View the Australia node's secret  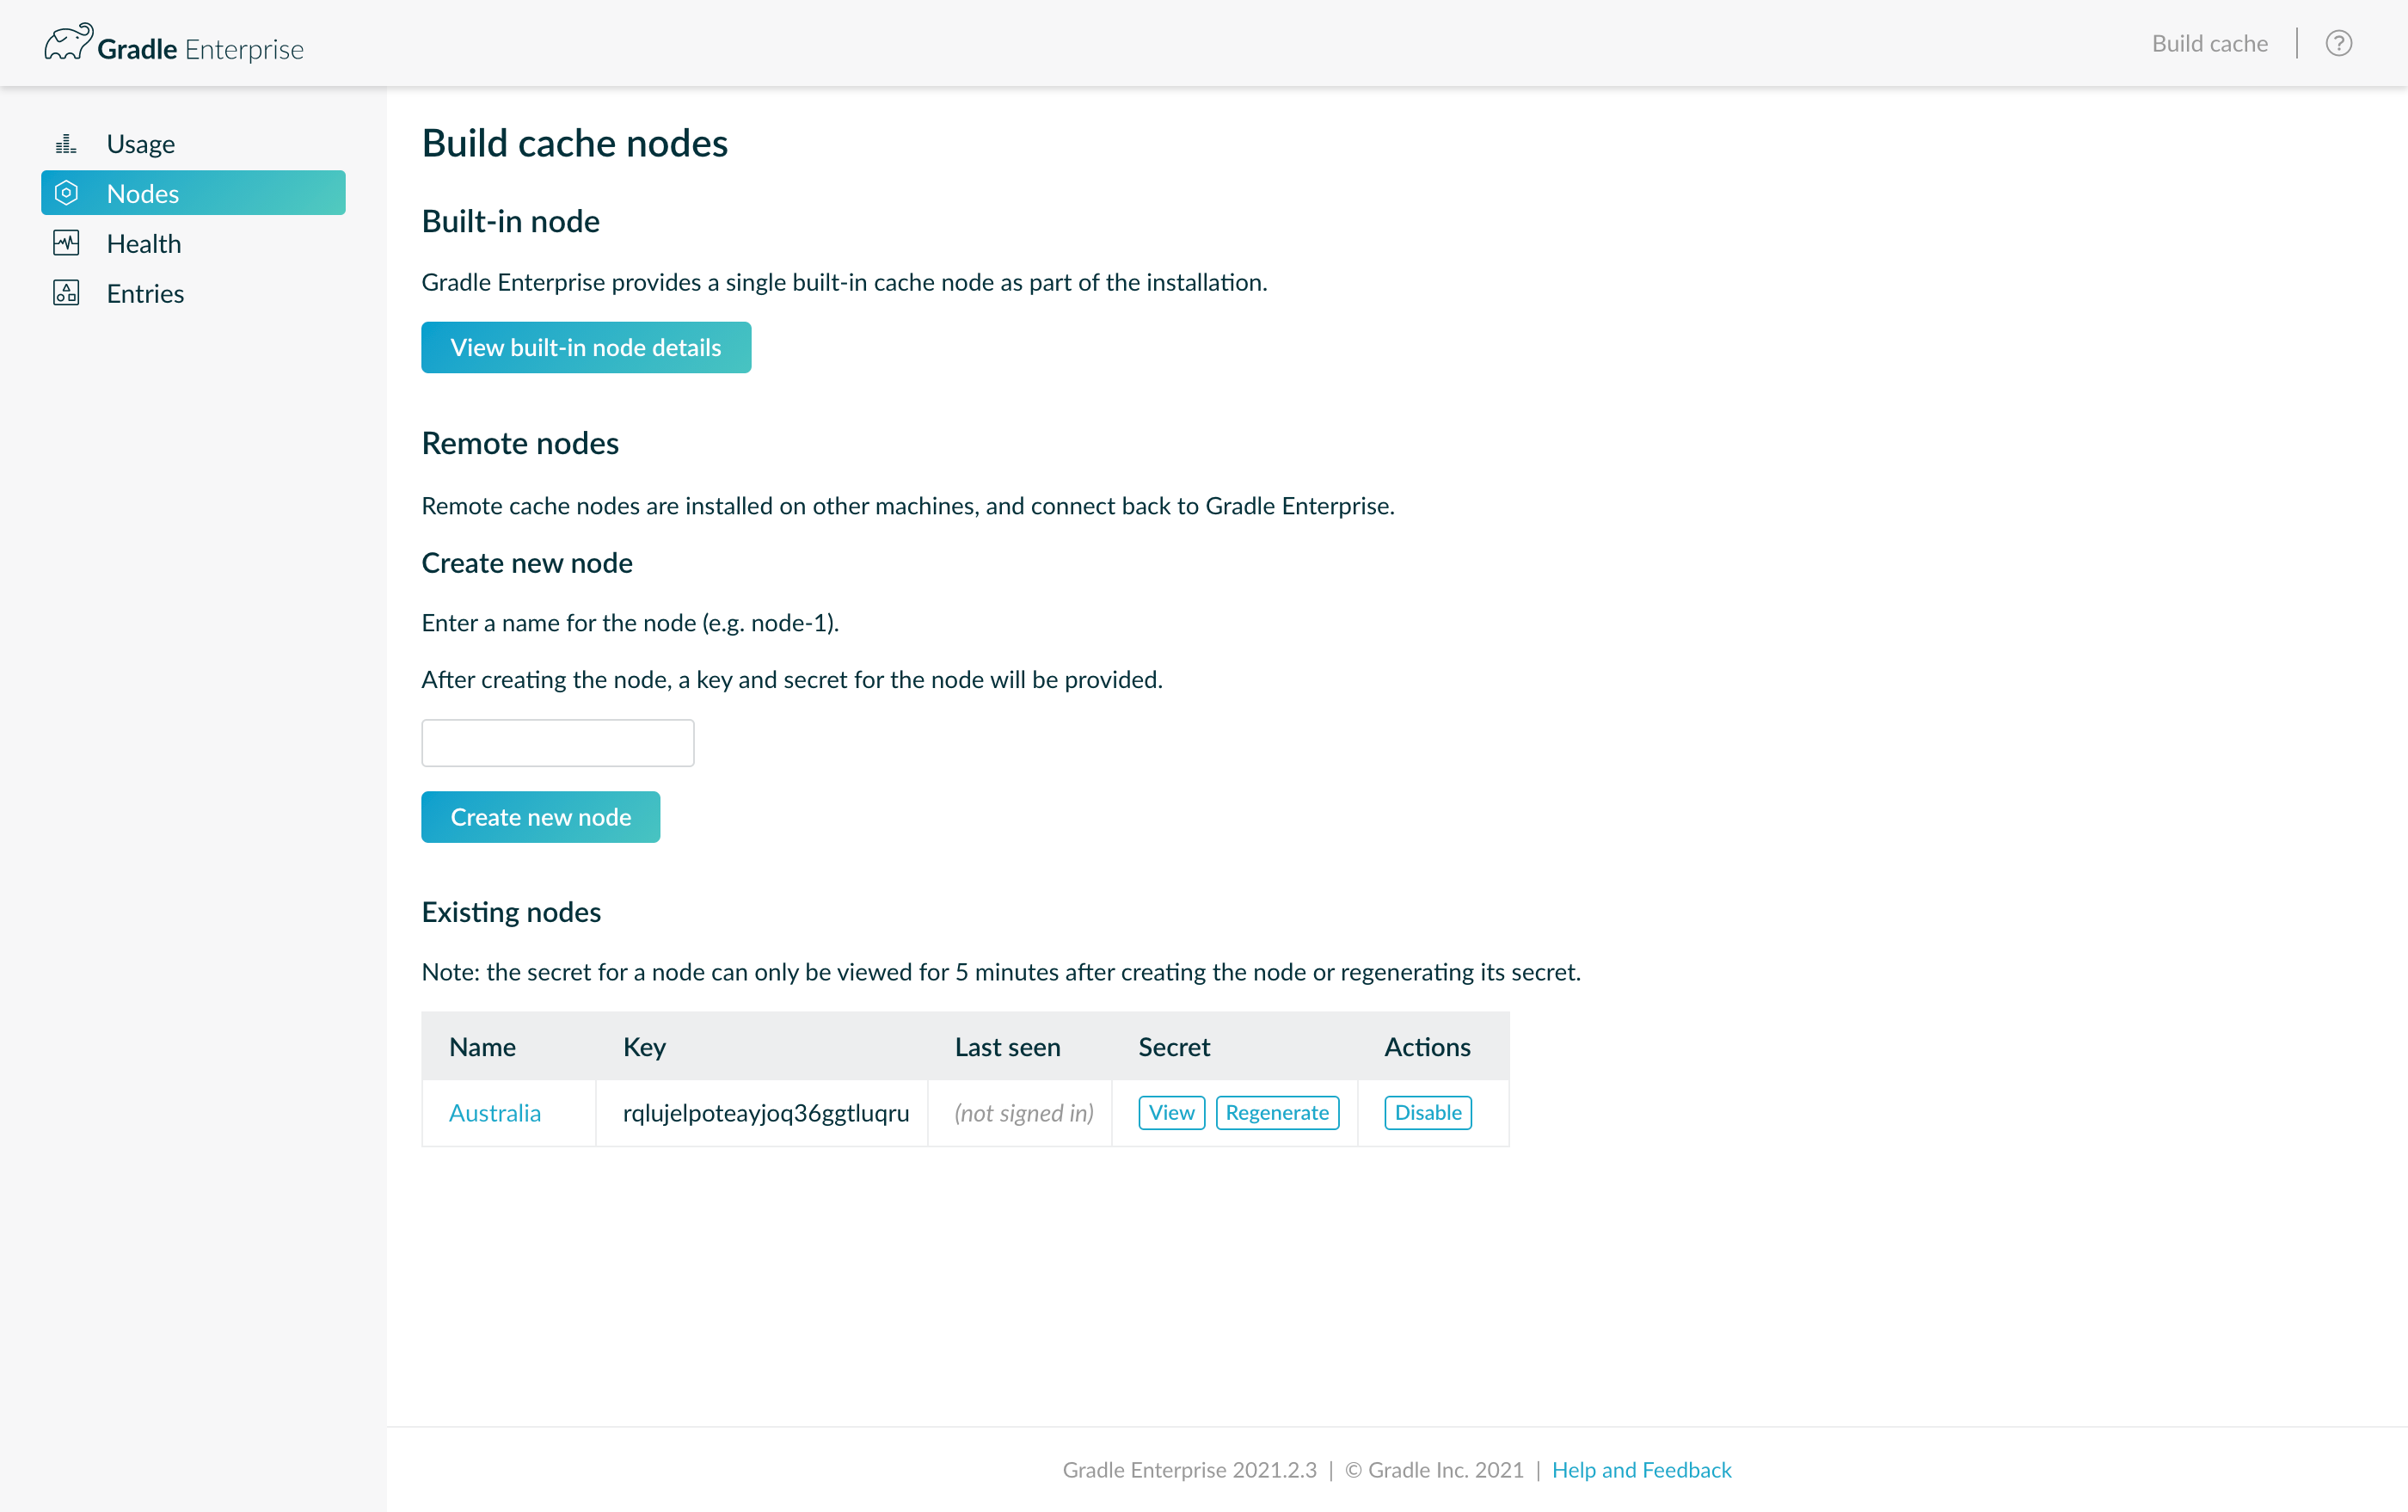[1171, 1113]
